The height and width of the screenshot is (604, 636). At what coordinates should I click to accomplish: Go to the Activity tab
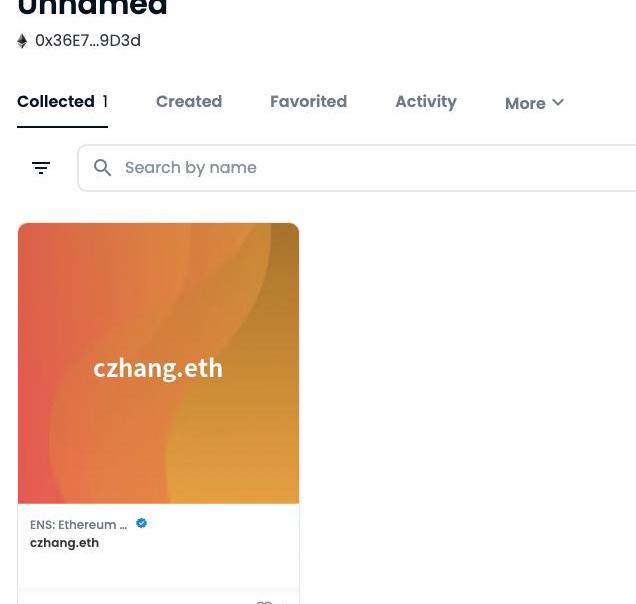(426, 102)
